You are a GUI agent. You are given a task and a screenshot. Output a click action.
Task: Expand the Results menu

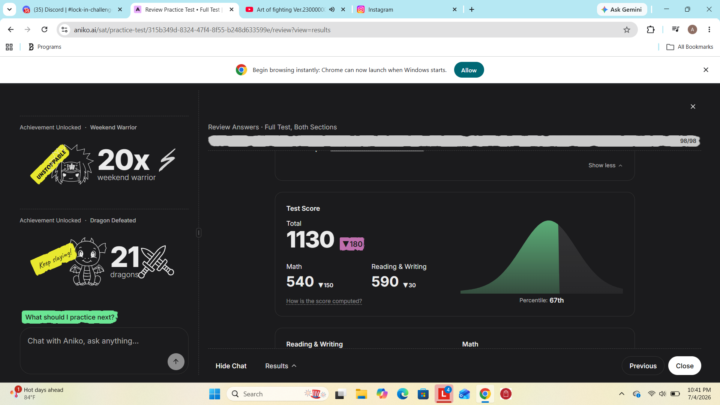tap(281, 366)
